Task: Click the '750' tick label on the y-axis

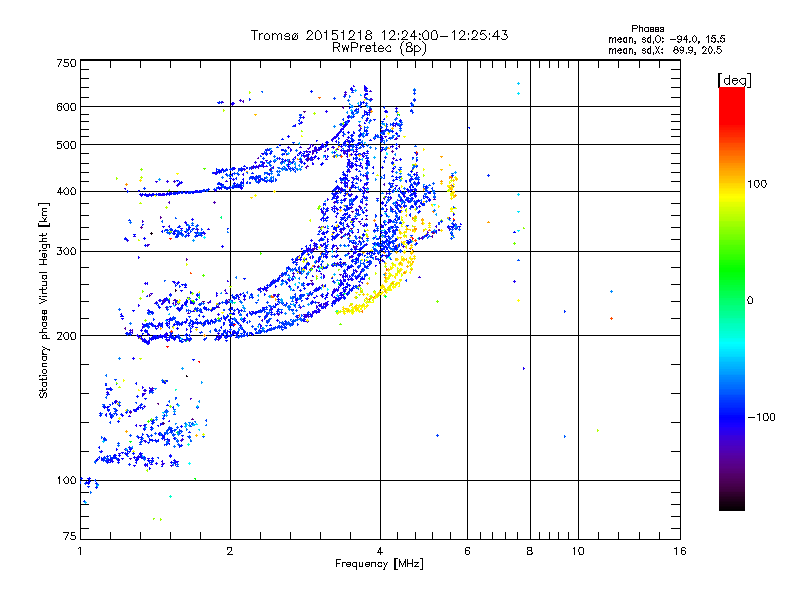Action: pyautogui.click(x=66, y=63)
